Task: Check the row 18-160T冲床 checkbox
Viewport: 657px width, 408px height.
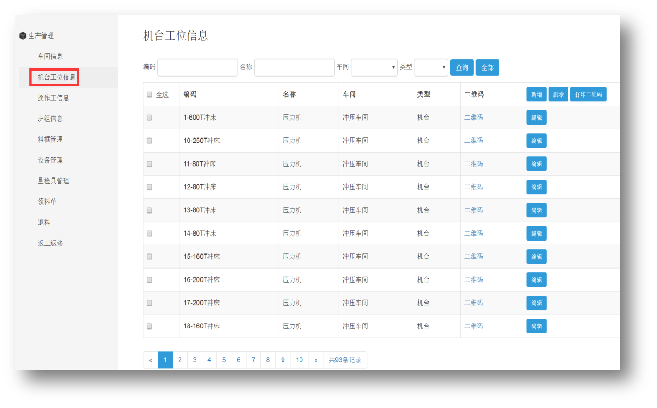Action: [149, 326]
